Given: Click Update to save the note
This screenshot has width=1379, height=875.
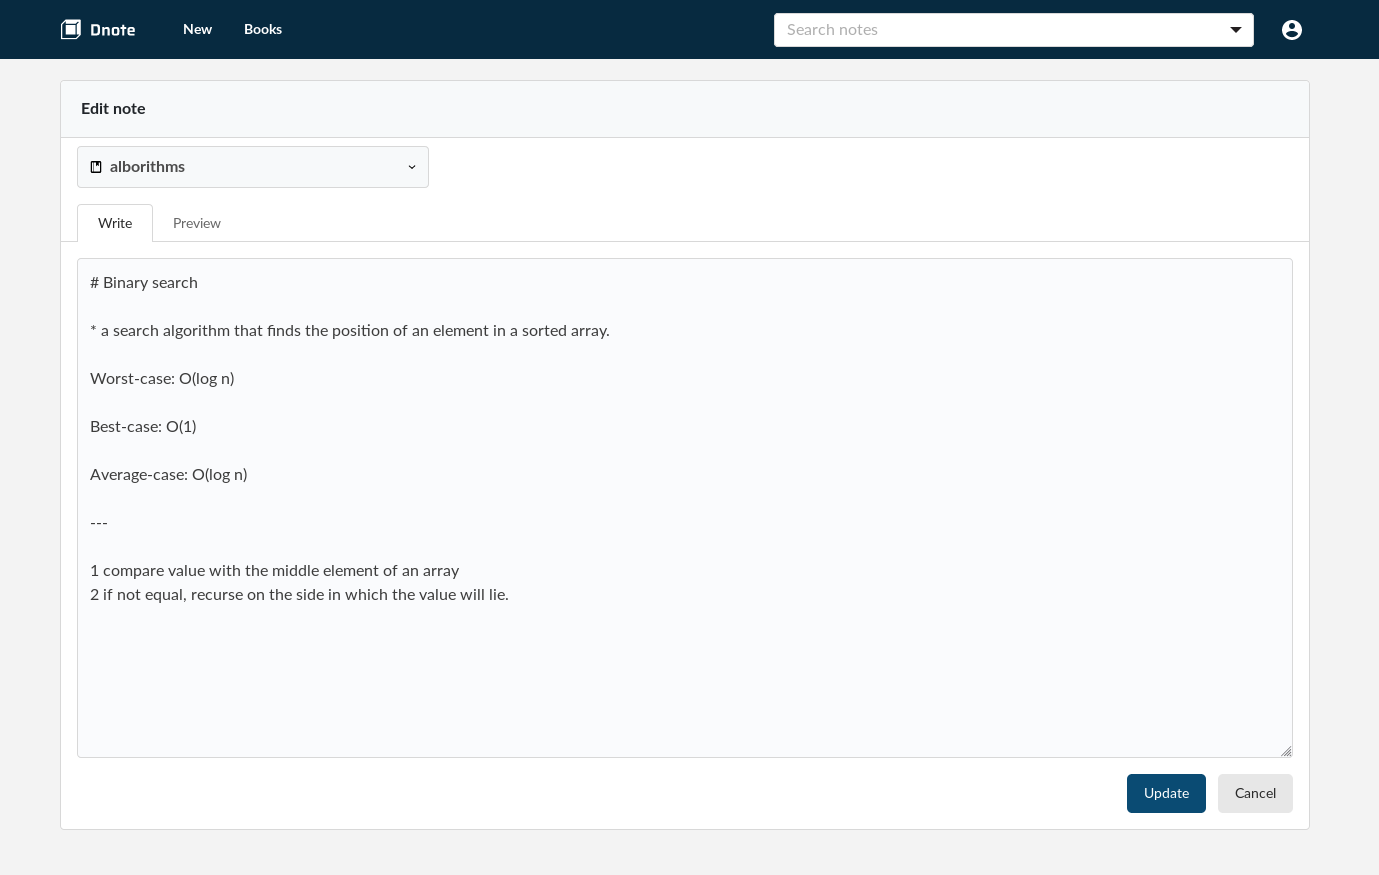Looking at the screenshot, I should pyautogui.click(x=1166, y=793).
